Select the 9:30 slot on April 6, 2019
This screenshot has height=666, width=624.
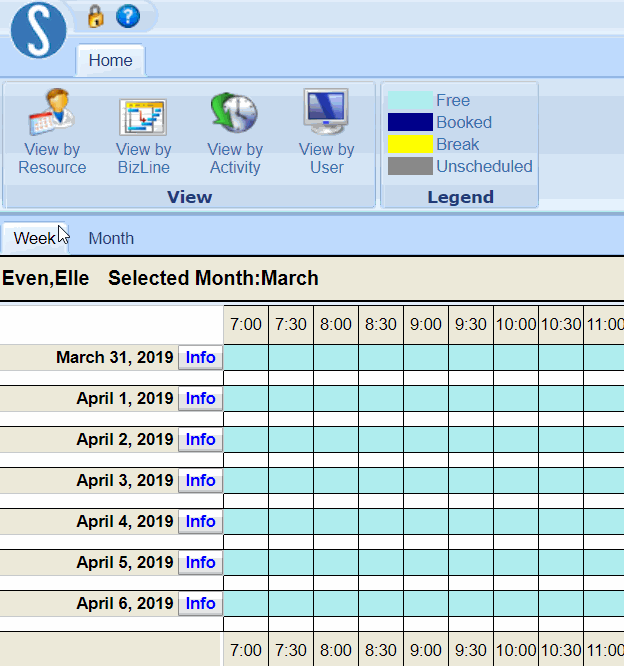coord(471,604)
